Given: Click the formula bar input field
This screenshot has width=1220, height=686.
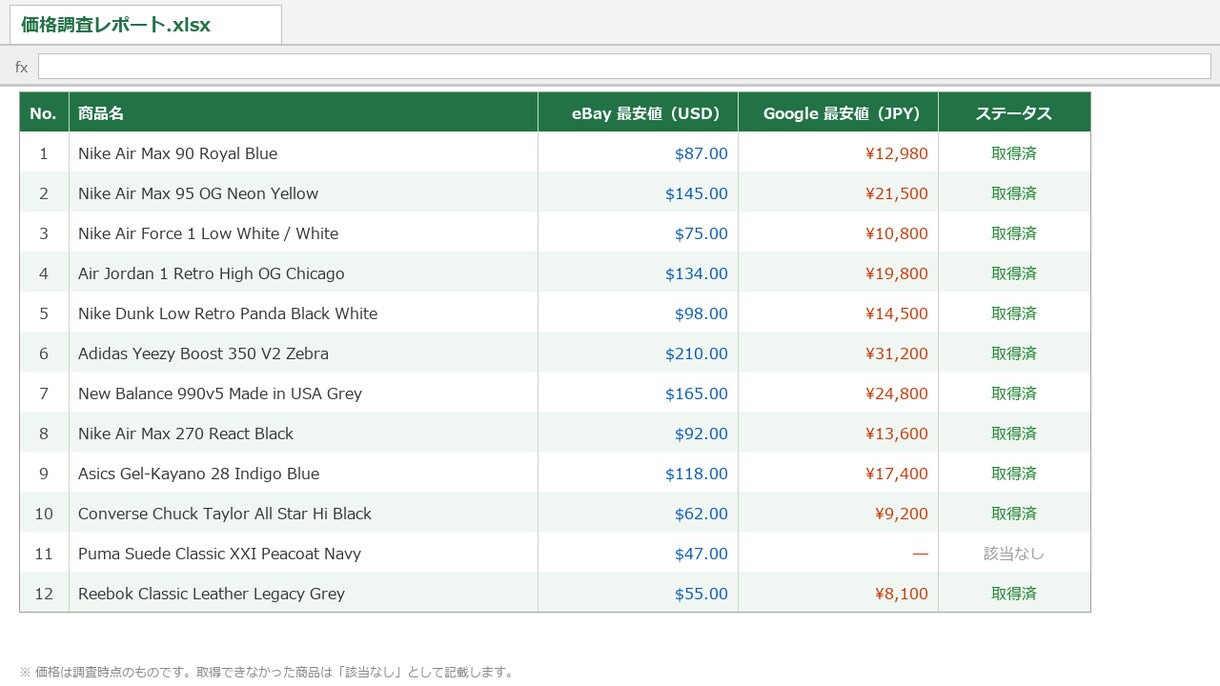Looking at the screenshot, I should coord(624,66).
